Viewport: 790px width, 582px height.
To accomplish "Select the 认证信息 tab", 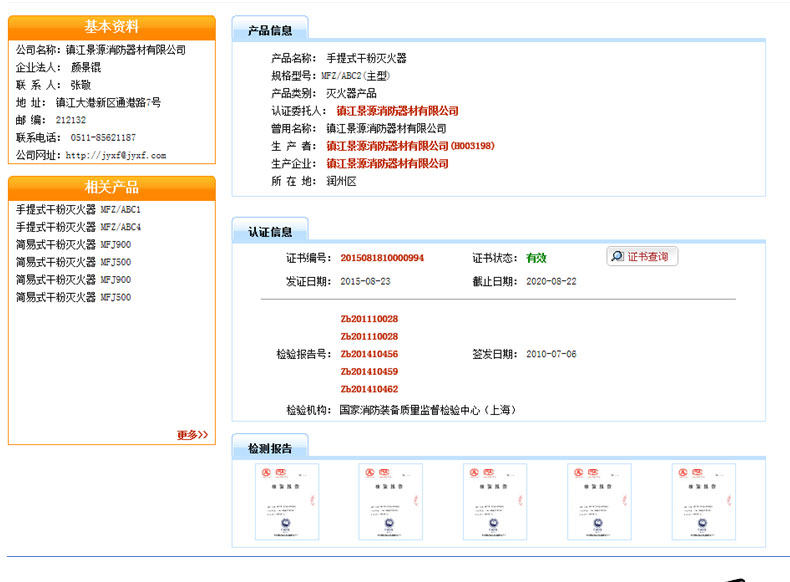I will (270, 231).
